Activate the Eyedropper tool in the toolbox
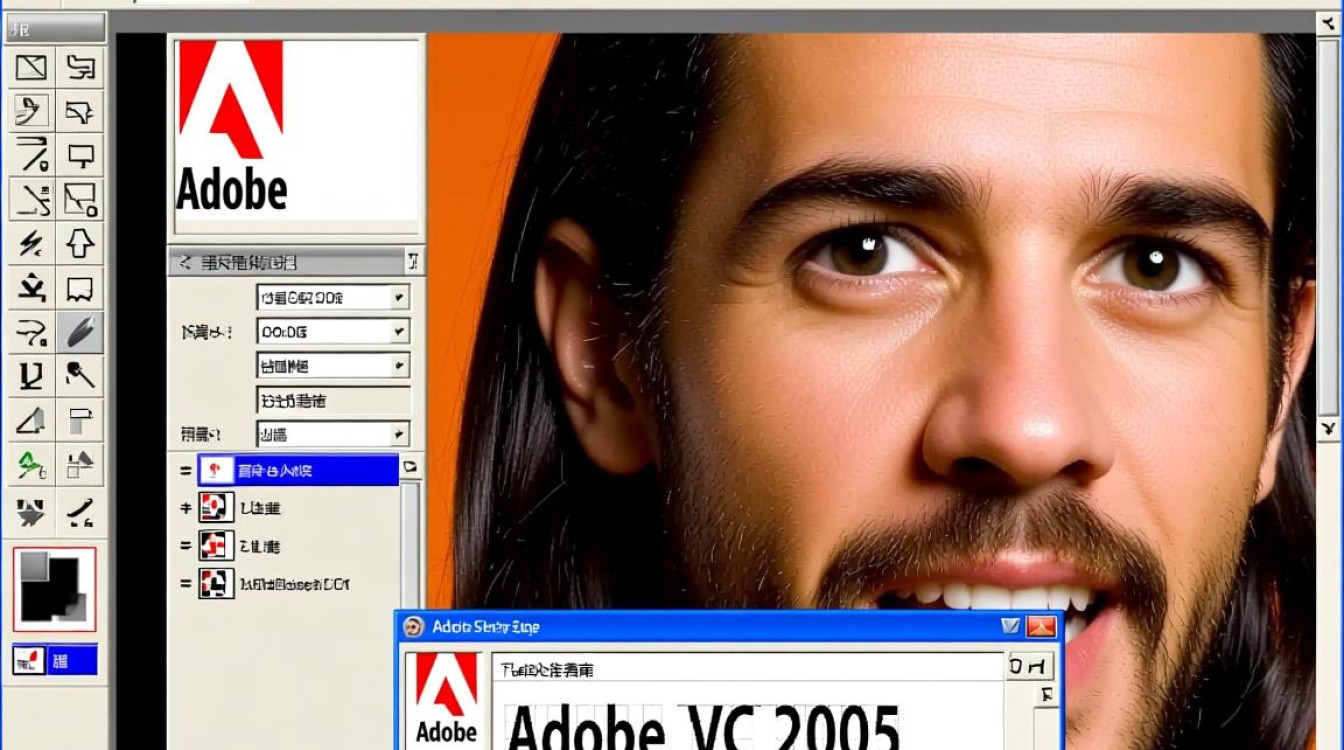 81,376
